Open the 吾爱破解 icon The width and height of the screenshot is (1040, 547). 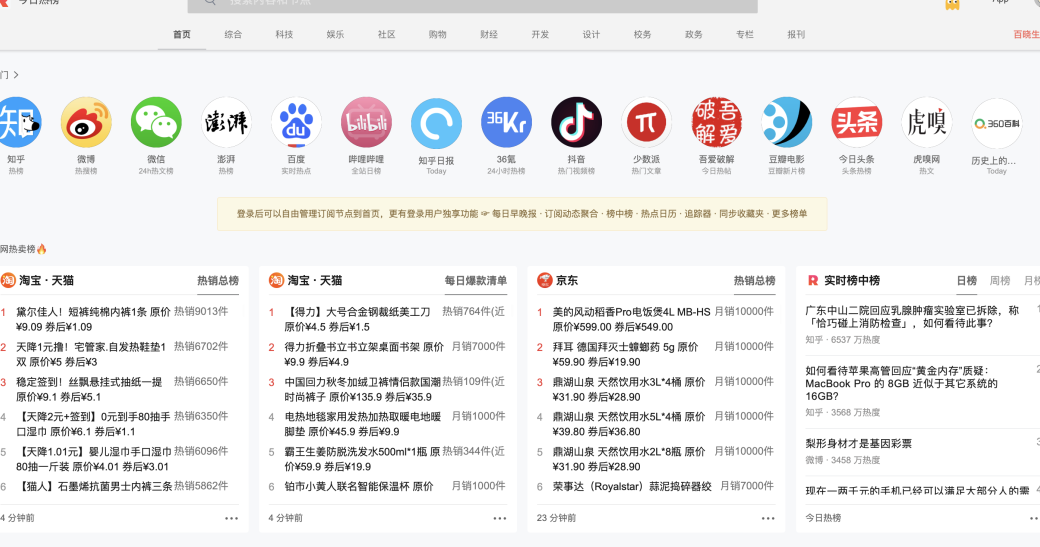click(x=716, y=123)
